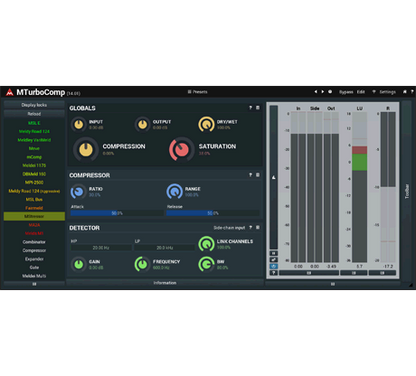Select Meldy Road 124 (aggressive) device
This screenshot has width=416, height=376.
coord(34,191)
